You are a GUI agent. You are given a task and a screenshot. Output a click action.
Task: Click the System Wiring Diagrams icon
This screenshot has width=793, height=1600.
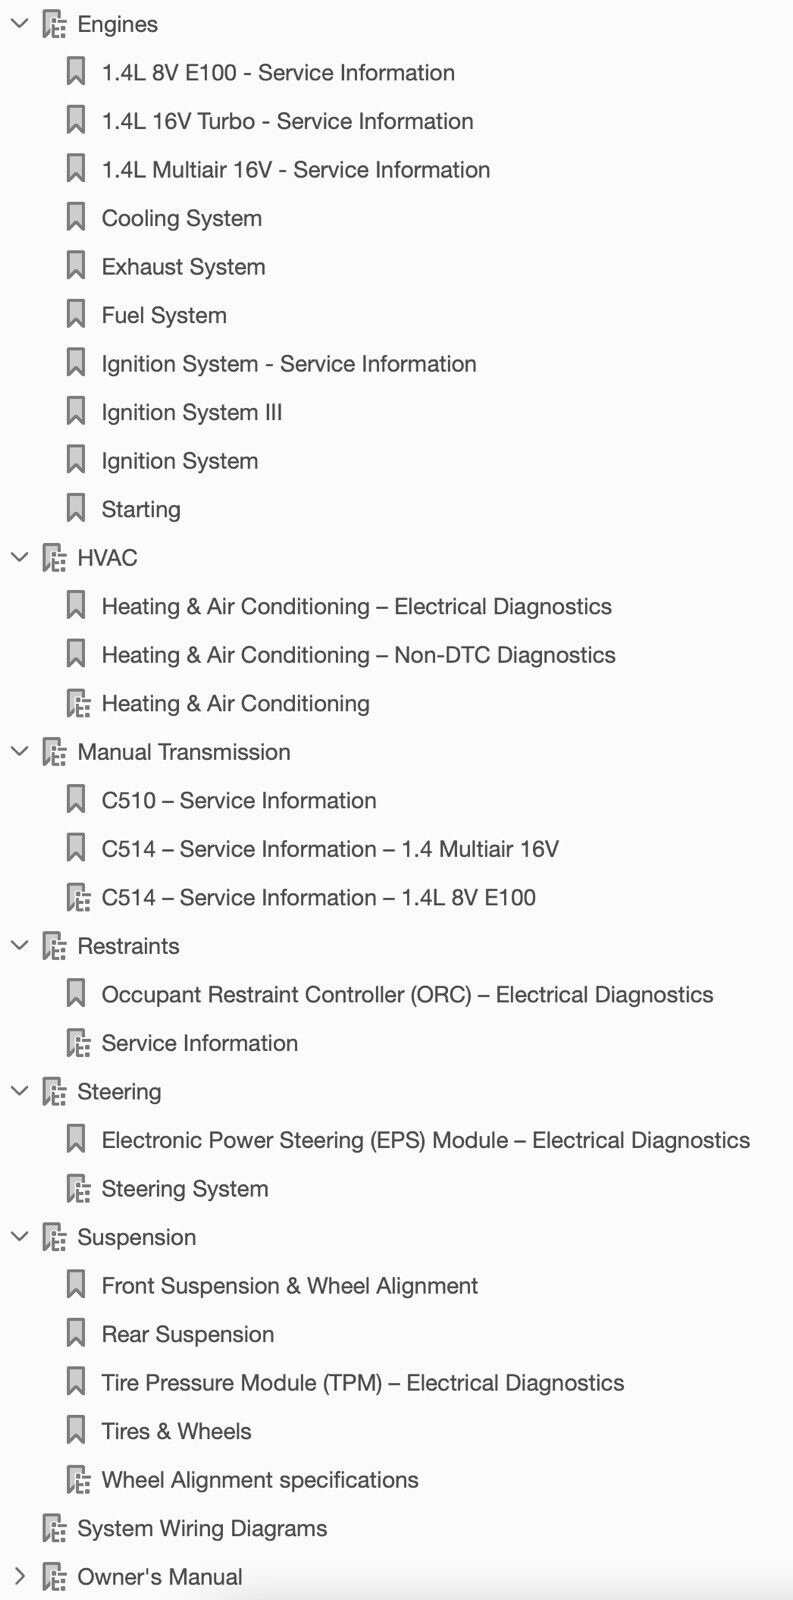[54, 1529]
